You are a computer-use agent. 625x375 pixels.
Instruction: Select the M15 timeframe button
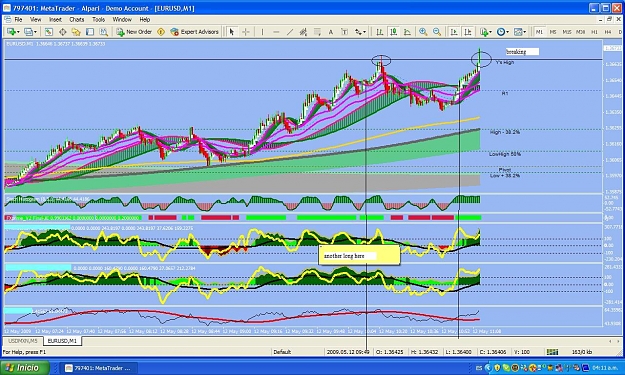tap(566, 32)
